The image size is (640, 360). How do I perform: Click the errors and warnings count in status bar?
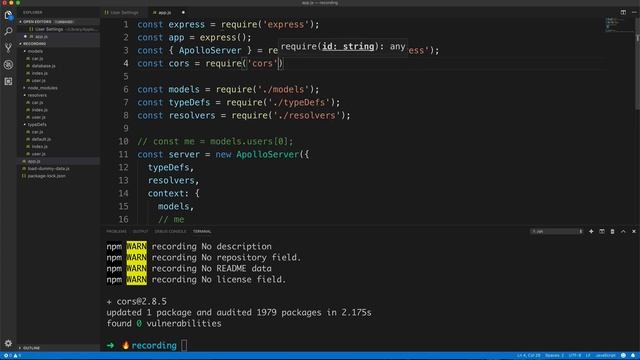[12, 356]
